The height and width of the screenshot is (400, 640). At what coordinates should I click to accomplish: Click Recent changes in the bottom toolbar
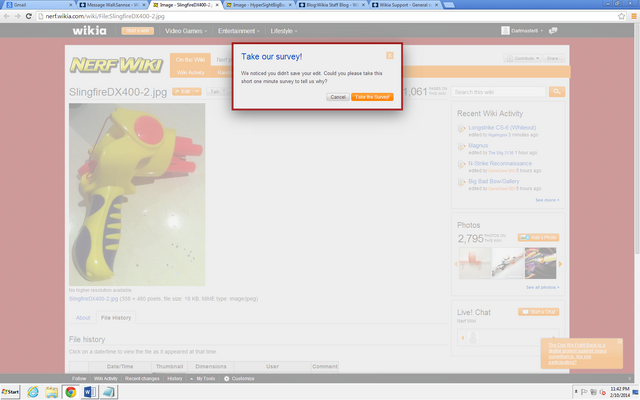[142, 378]
